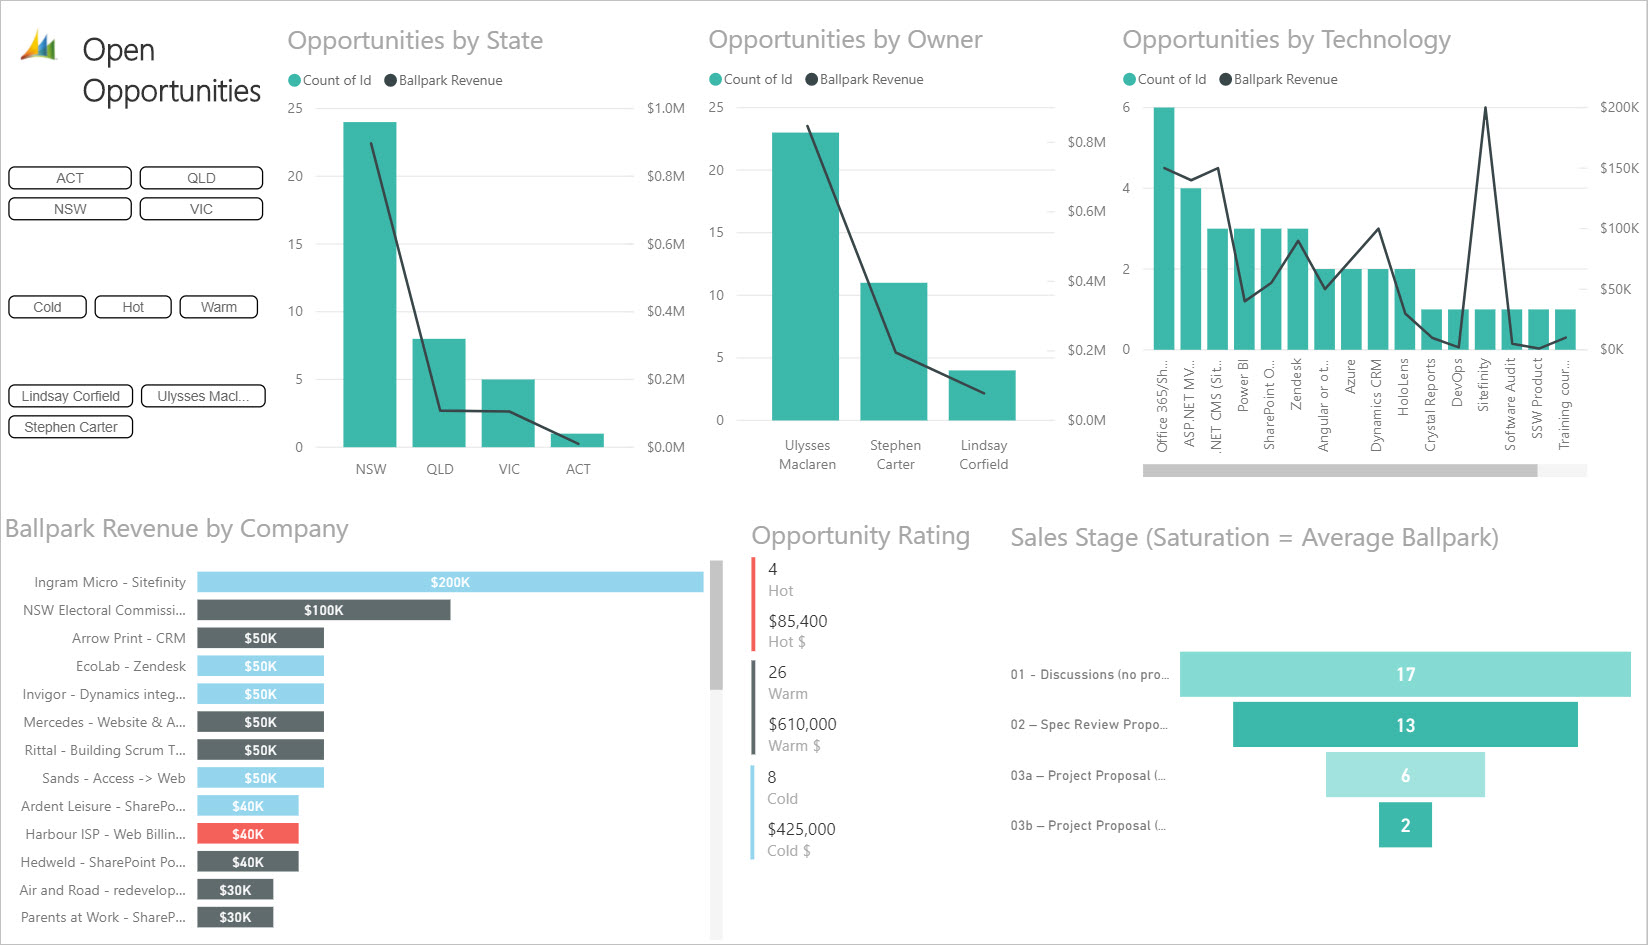Select the VIC state slicer button
The width and height of the screenshot is (1648, 945).
point(201,209)
